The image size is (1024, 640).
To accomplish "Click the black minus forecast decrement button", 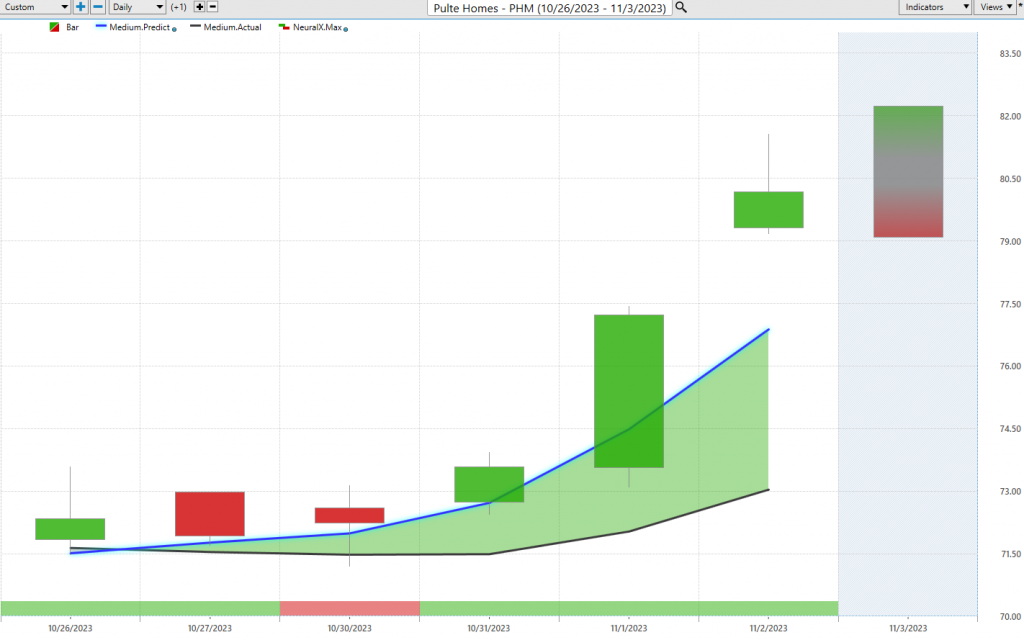I will (x=212, y=7).
